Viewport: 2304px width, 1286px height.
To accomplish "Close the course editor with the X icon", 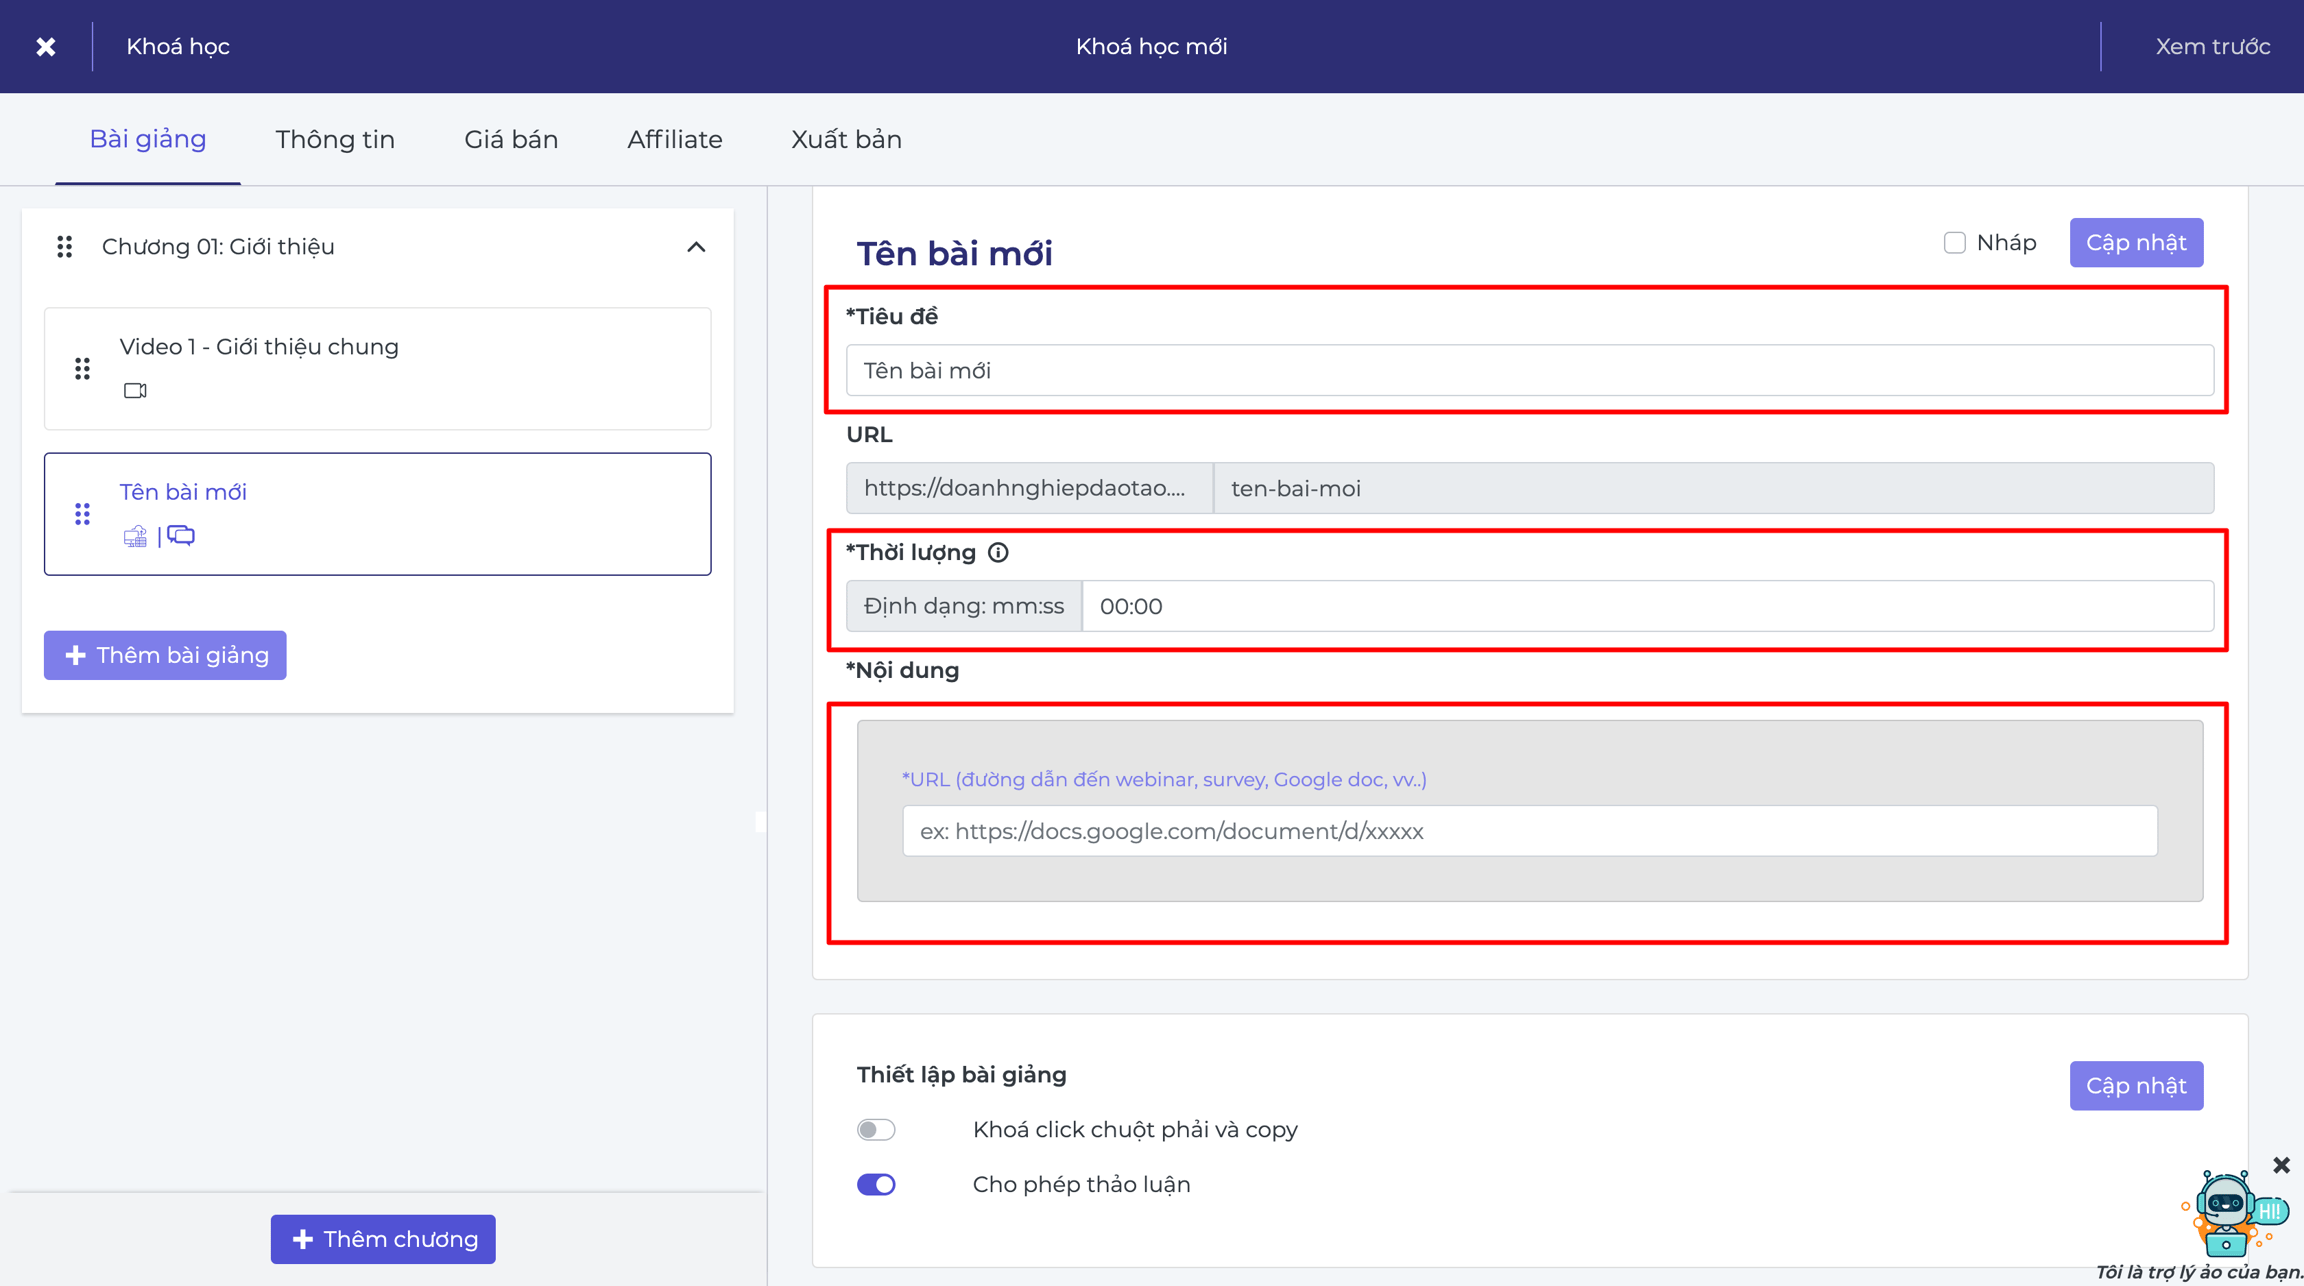I will click(x=46, y=47).
